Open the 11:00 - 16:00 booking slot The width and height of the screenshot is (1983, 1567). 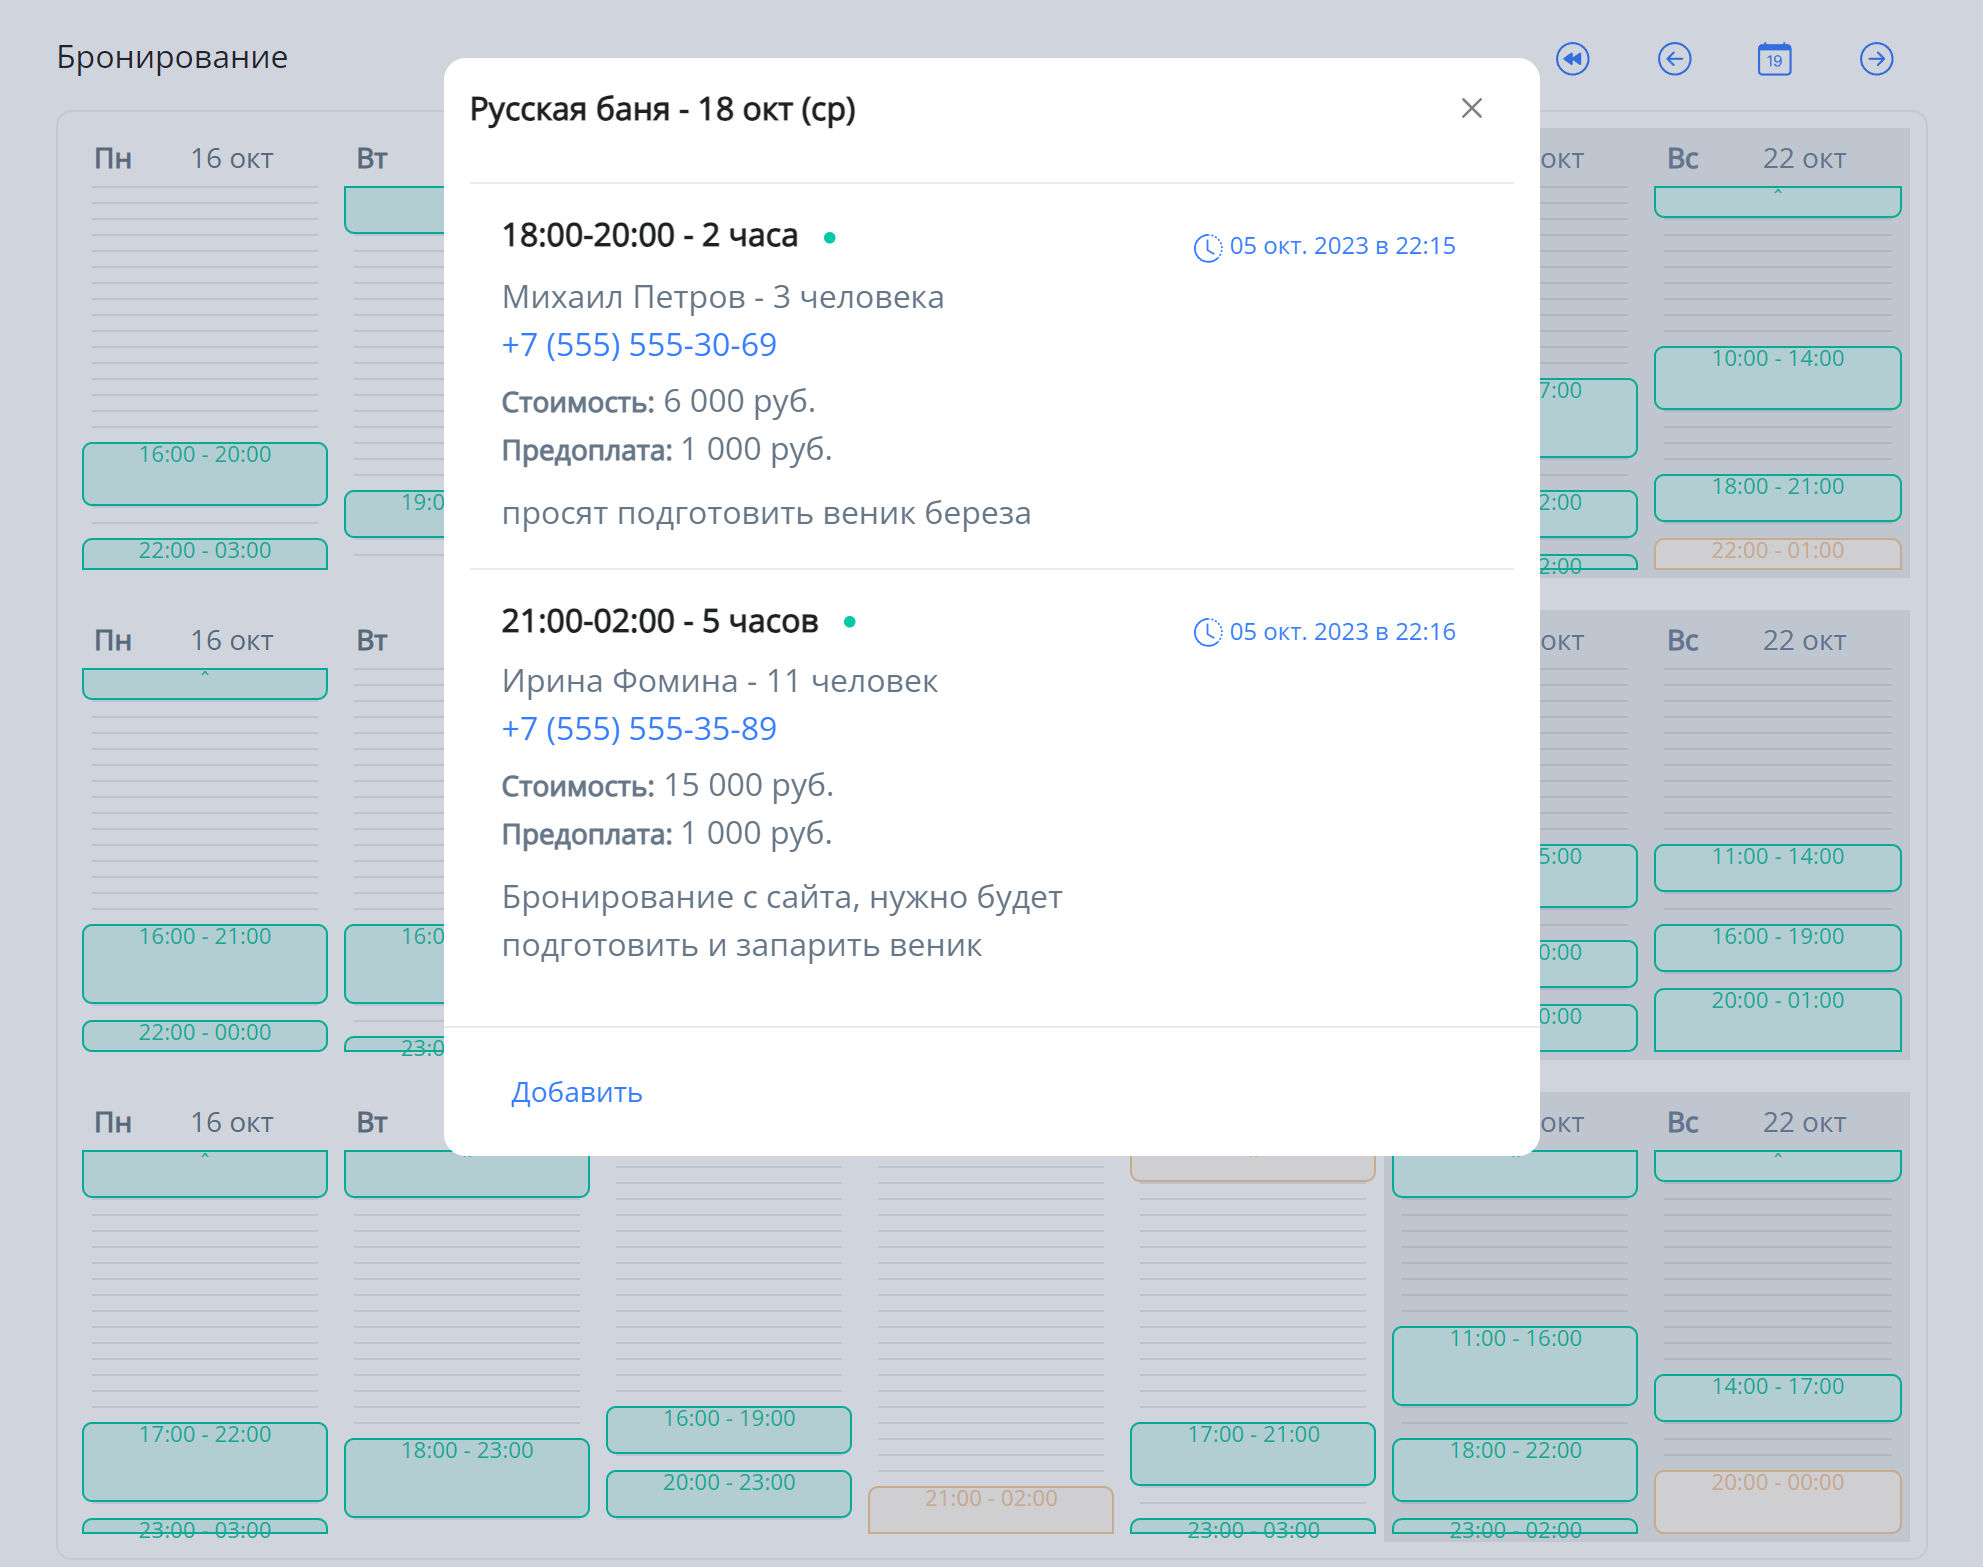click(x=1515, y=1366)
